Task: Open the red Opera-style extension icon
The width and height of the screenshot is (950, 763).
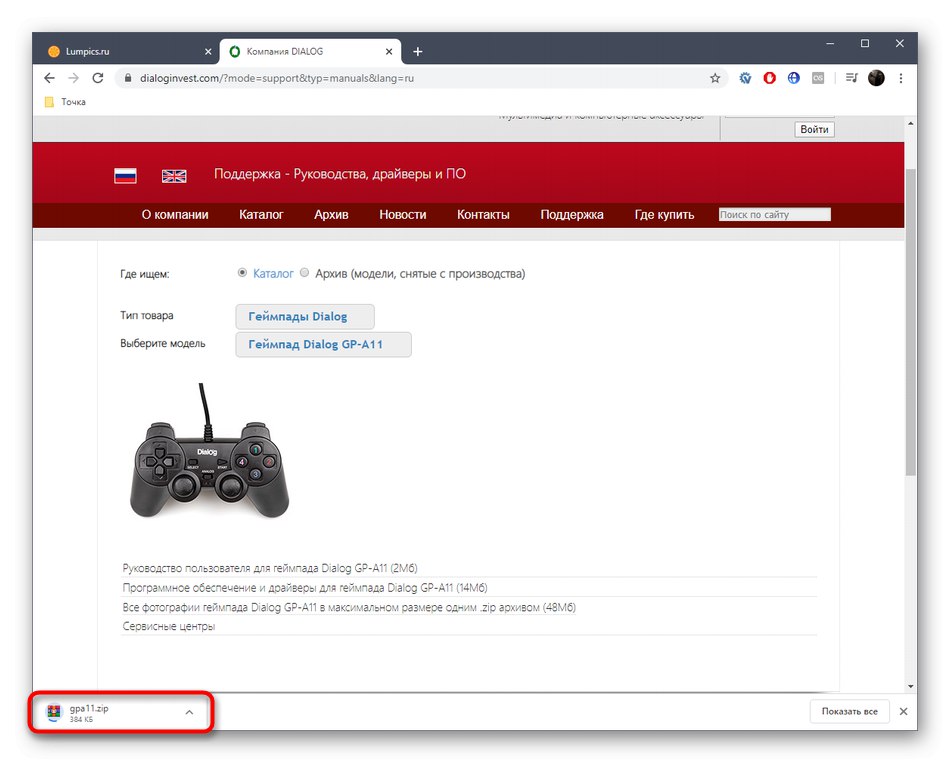Action: click(x=769, y=78)
